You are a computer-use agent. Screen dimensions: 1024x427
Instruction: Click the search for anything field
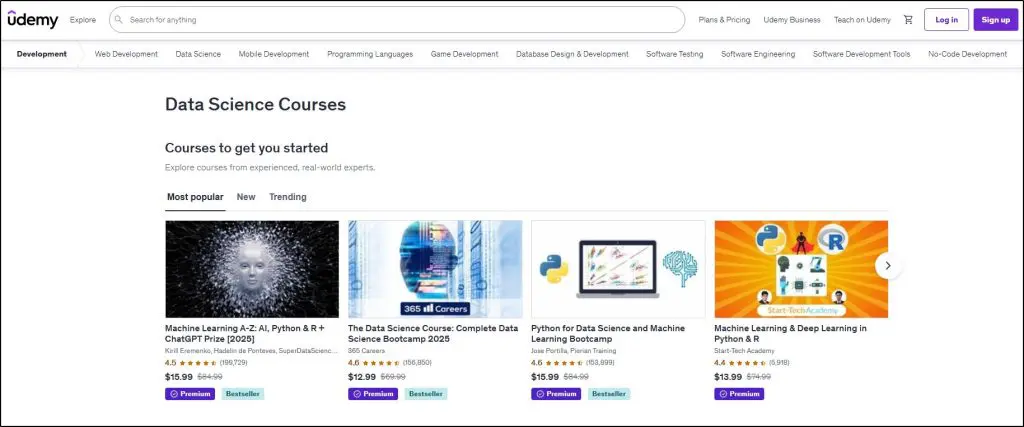click(397, 20)
